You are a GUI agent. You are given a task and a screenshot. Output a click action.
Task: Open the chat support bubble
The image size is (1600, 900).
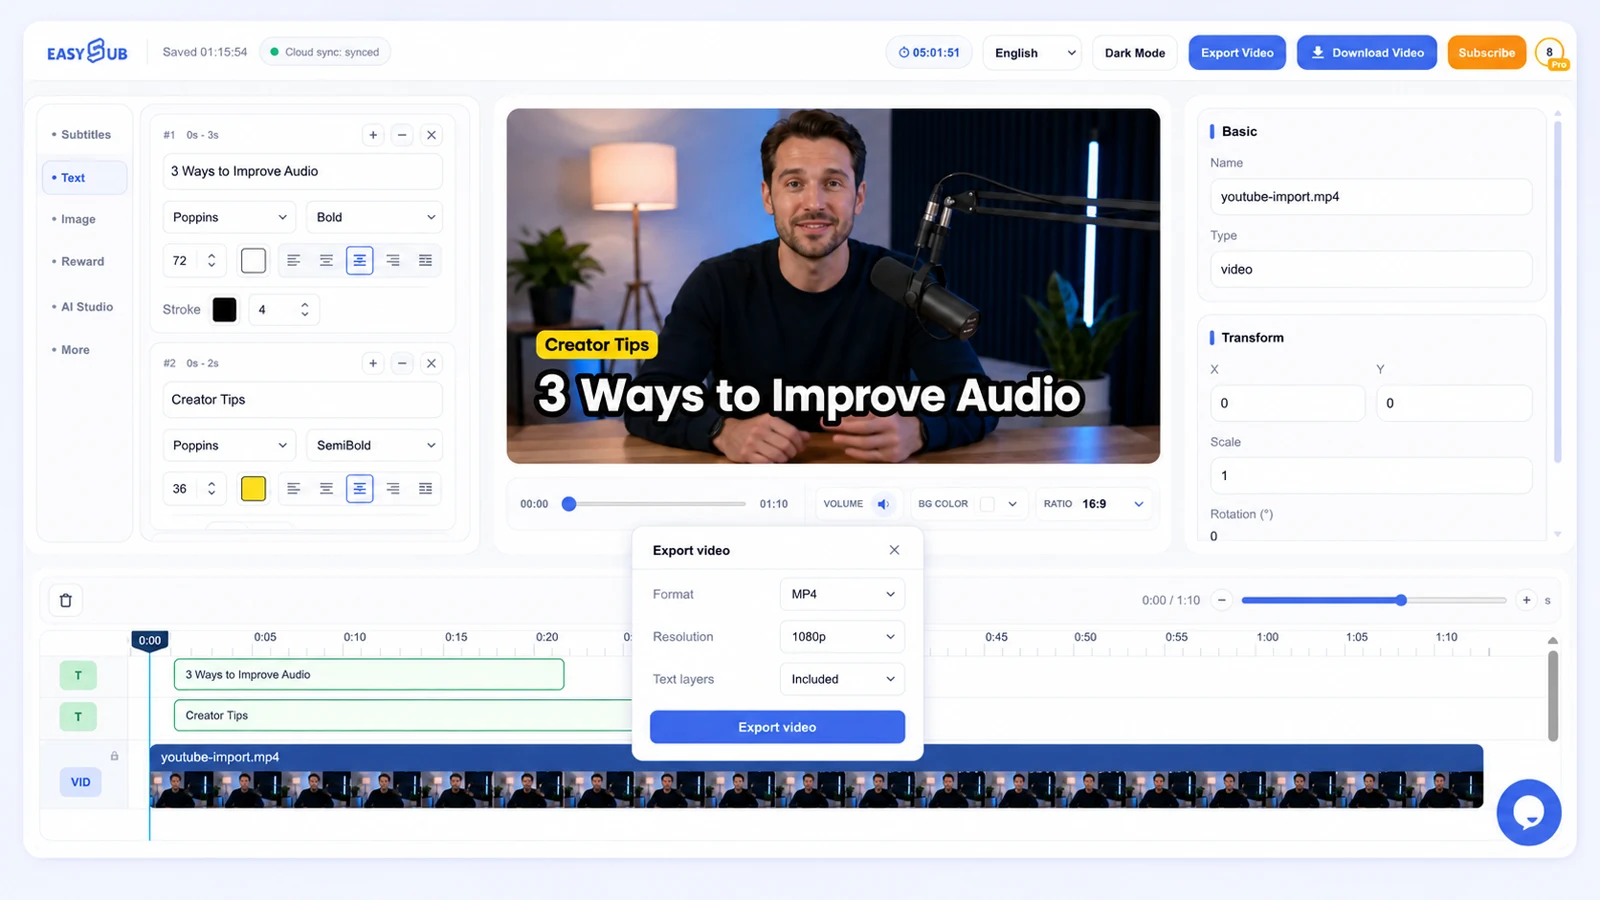click(x=1528, y=812)
